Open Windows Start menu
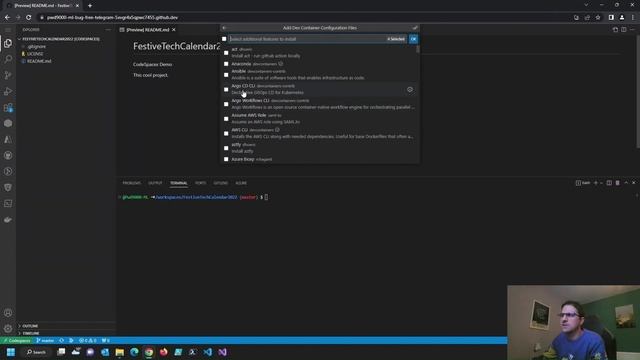Viewport: 640px width, 360px height. pyautogui.click(x=11, y=352)
